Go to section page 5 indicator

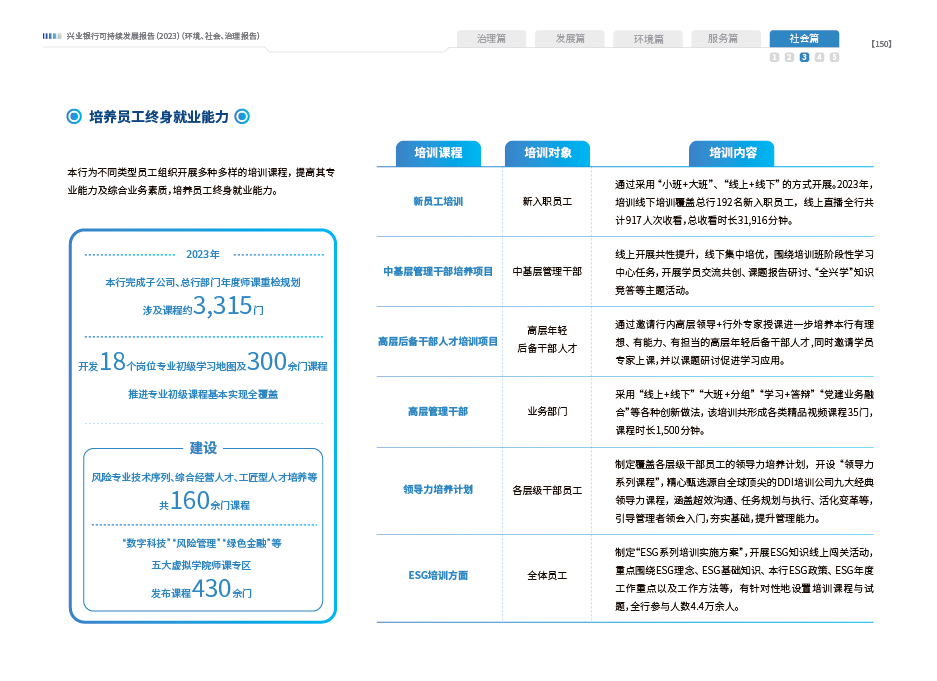(834, 57)
